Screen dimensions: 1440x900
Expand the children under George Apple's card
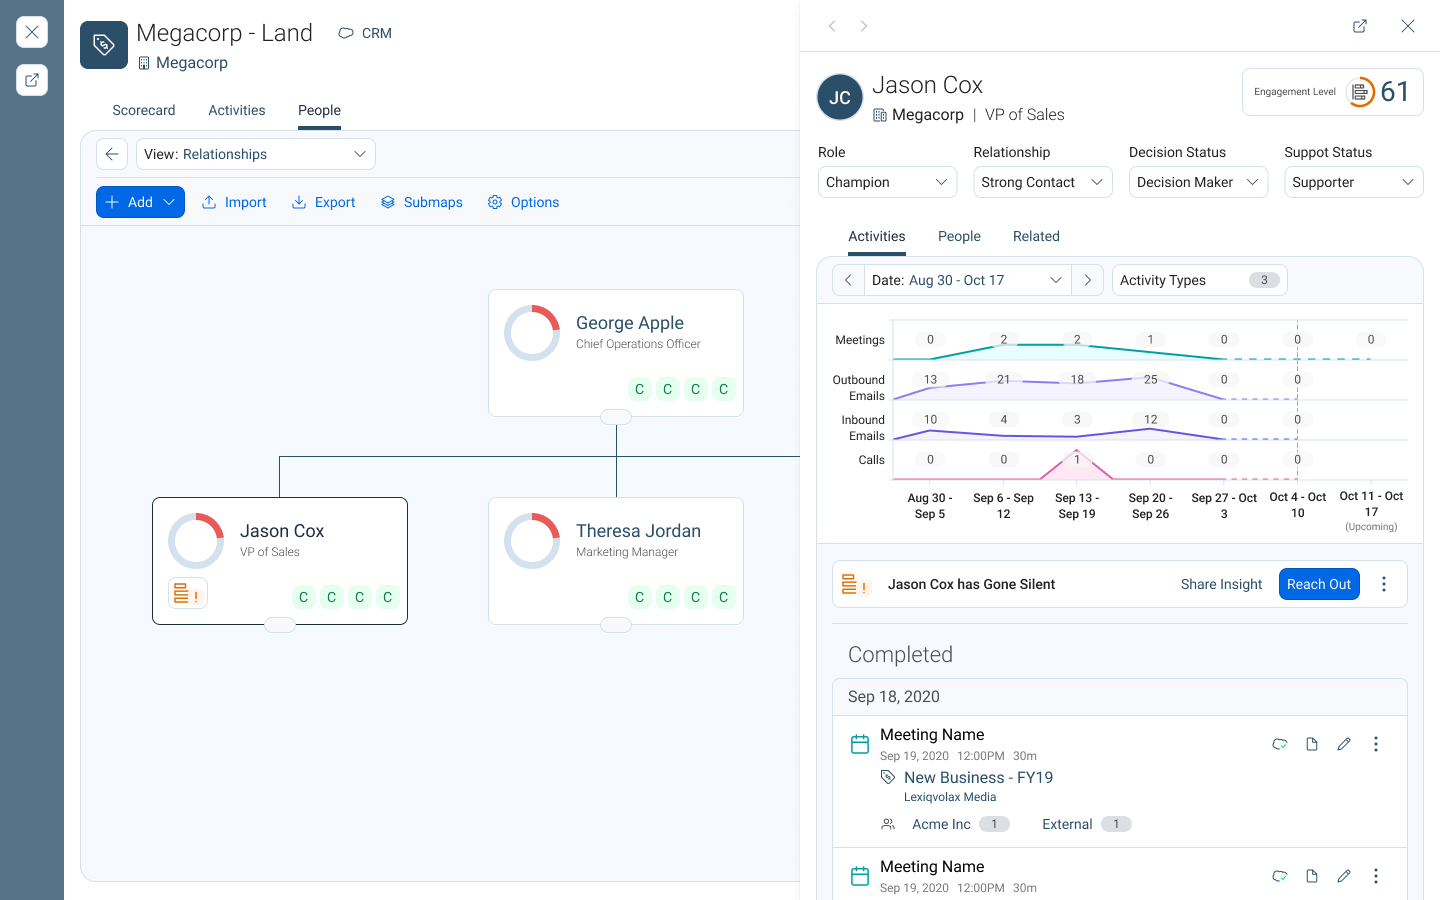(x=616, y=417)
